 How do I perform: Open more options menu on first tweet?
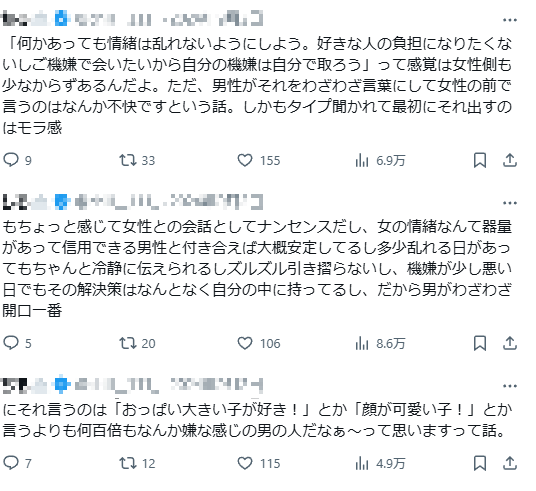(x=510, y=20)
